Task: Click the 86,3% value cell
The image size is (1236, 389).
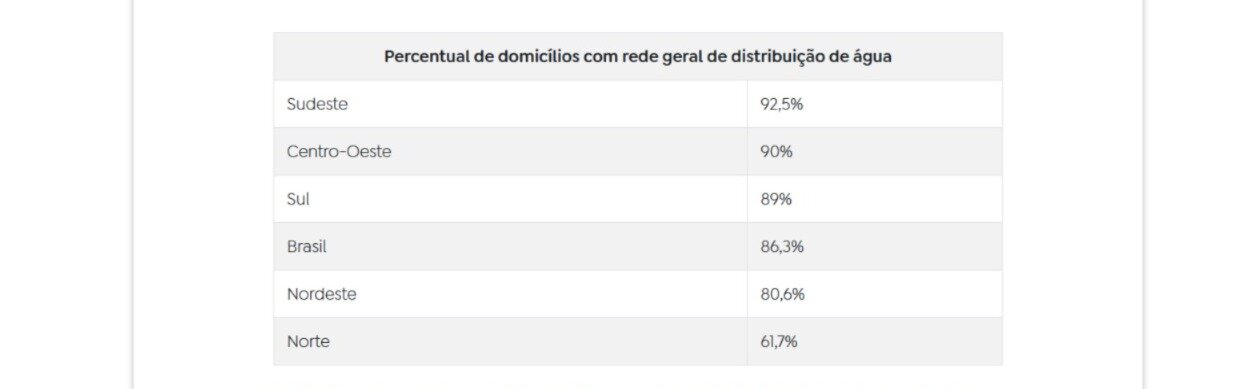Action: click(875, 246)
